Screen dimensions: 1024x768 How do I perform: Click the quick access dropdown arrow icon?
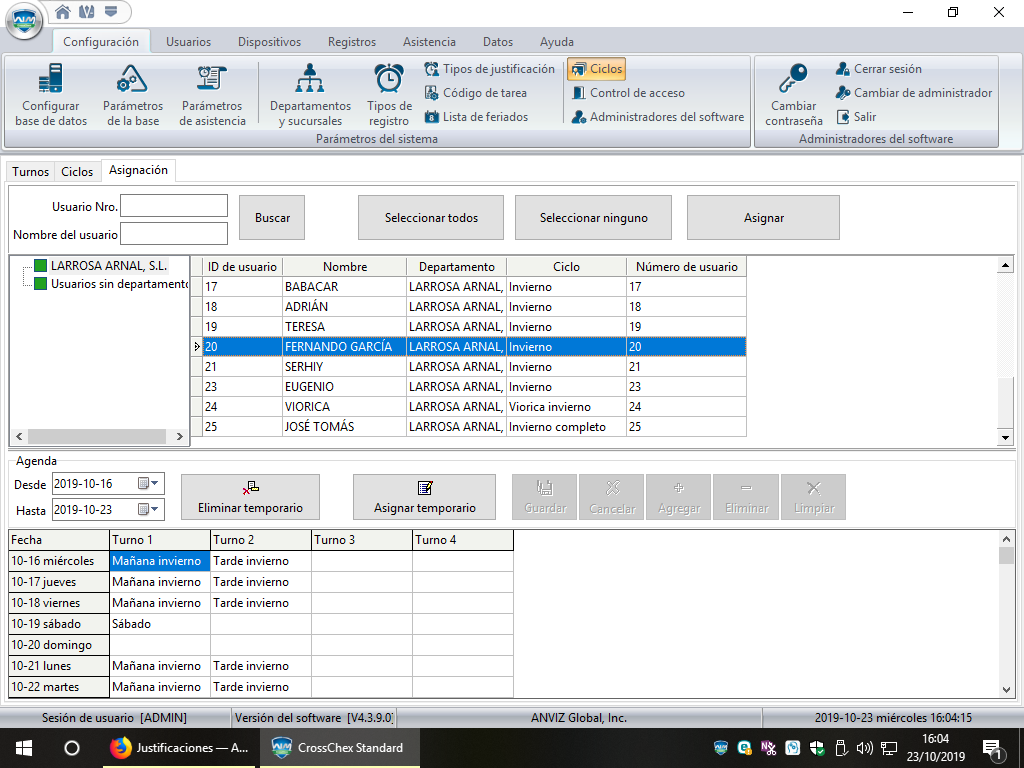(x=110, y=12)
